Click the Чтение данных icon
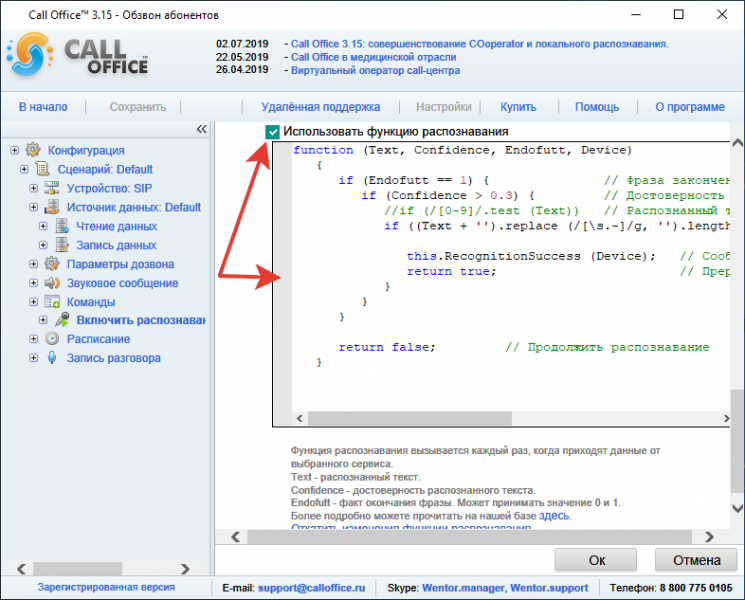Viewport: 745px width, 600px height. (x=62, y=226)
